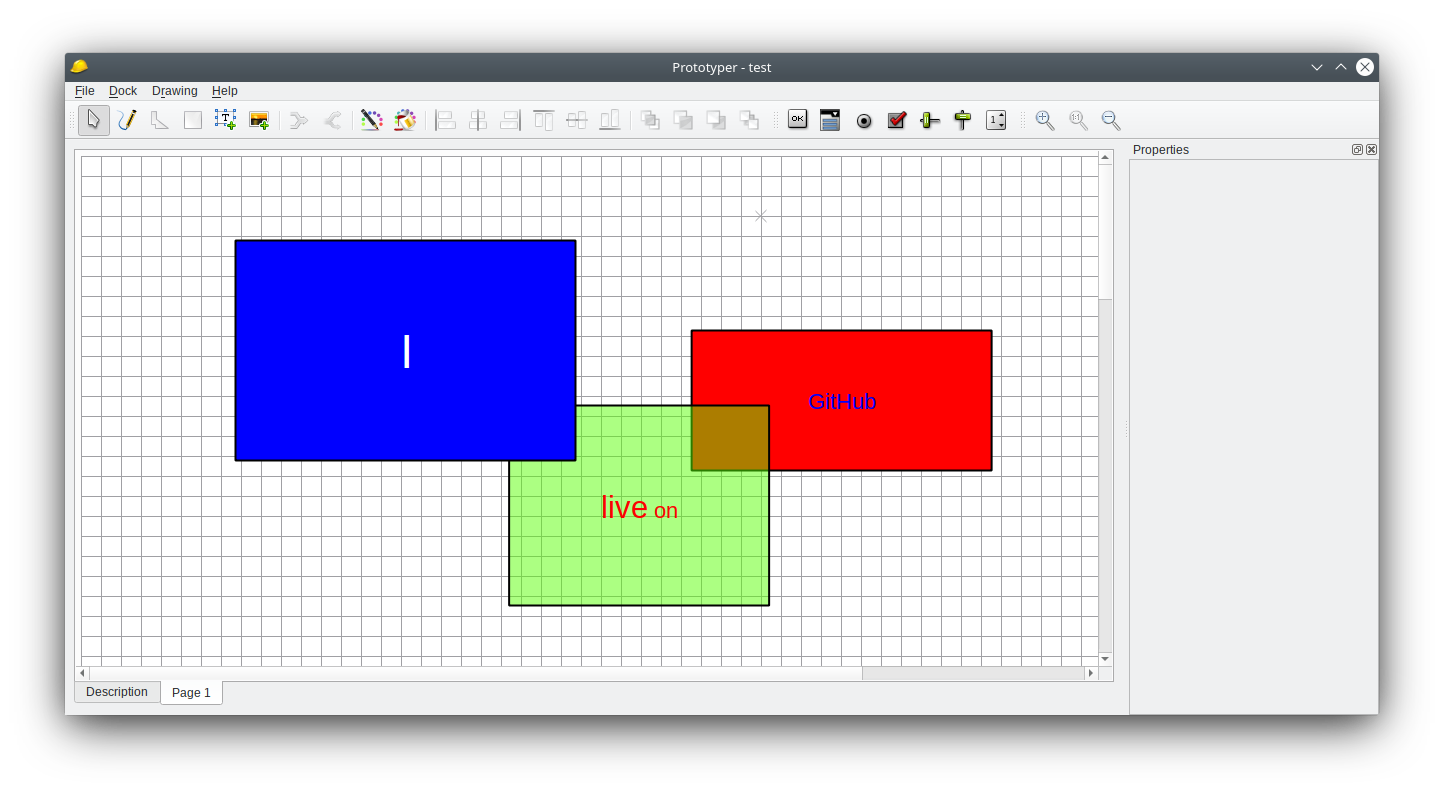Viewport: 1444px width, 792px height.
Task: Click the white 'I' text in blue rectangle
Action: pos(406,352)
